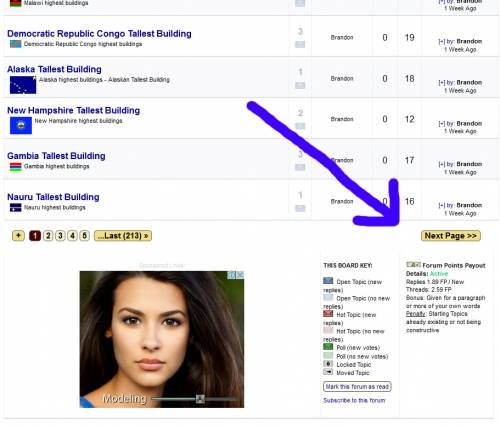Click the Modeling advertisement image

162,339
